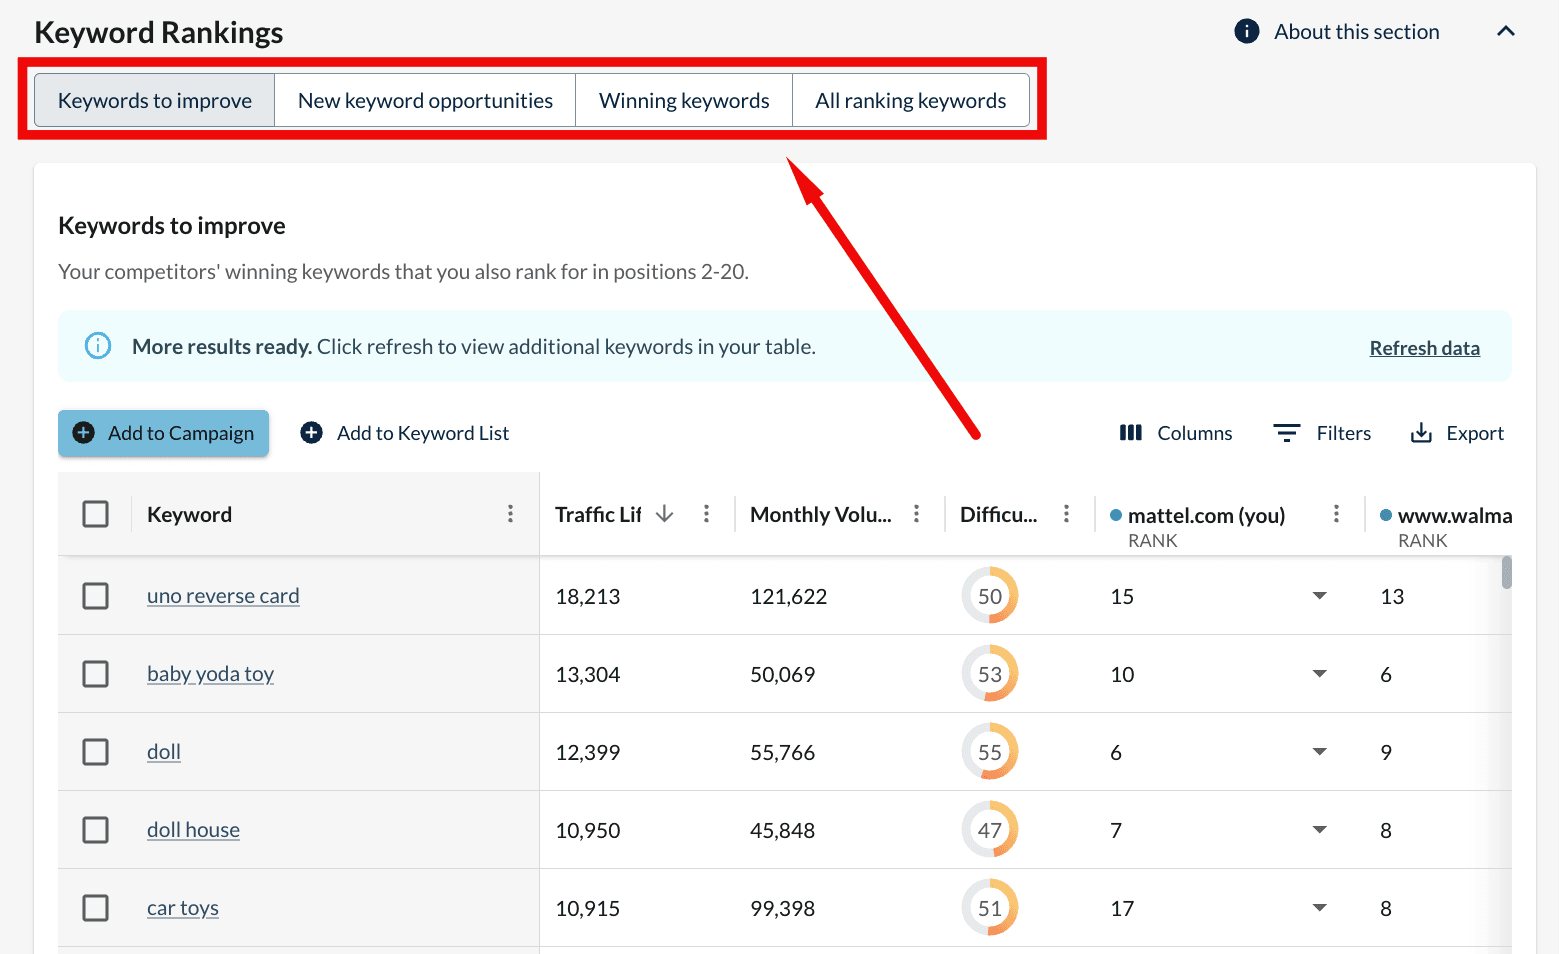Click the Export download icon
This screenshot has height=954, width=1559.
[x=1420, y=433]
